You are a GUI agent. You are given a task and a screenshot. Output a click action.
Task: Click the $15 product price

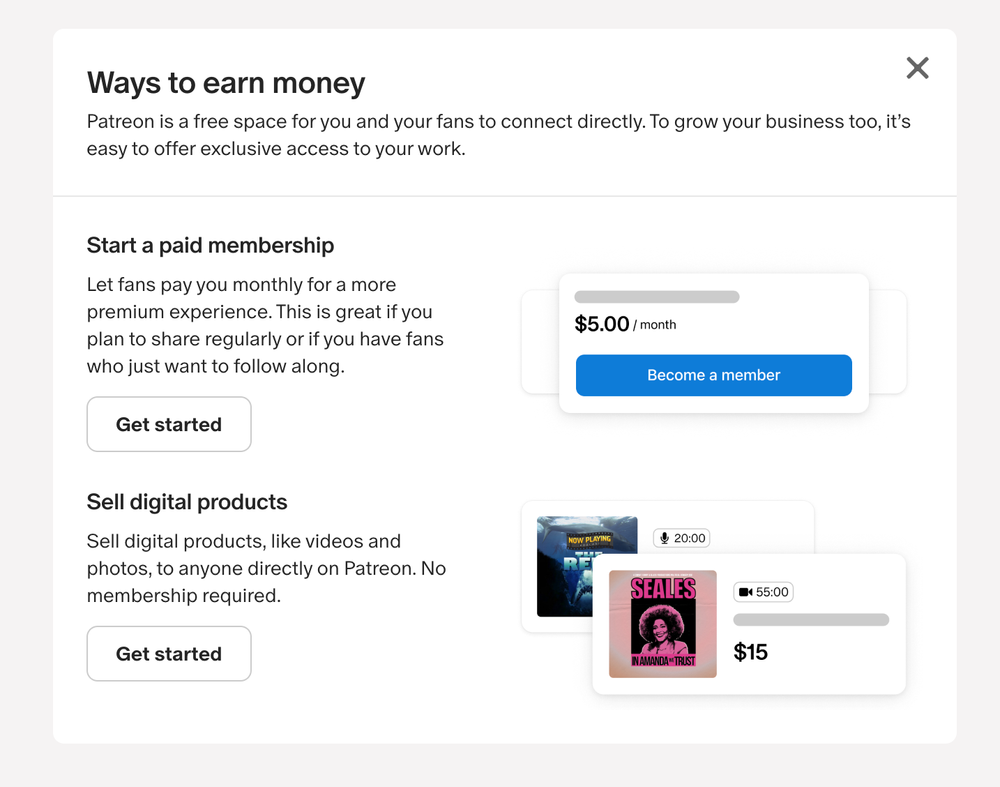(x=751, y=653)
